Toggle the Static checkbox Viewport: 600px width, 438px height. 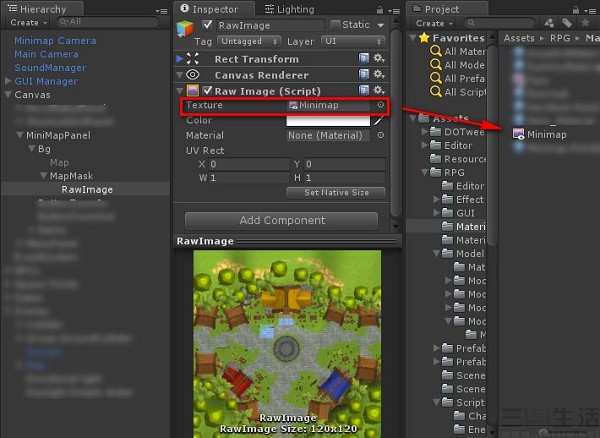click(335, 25)
